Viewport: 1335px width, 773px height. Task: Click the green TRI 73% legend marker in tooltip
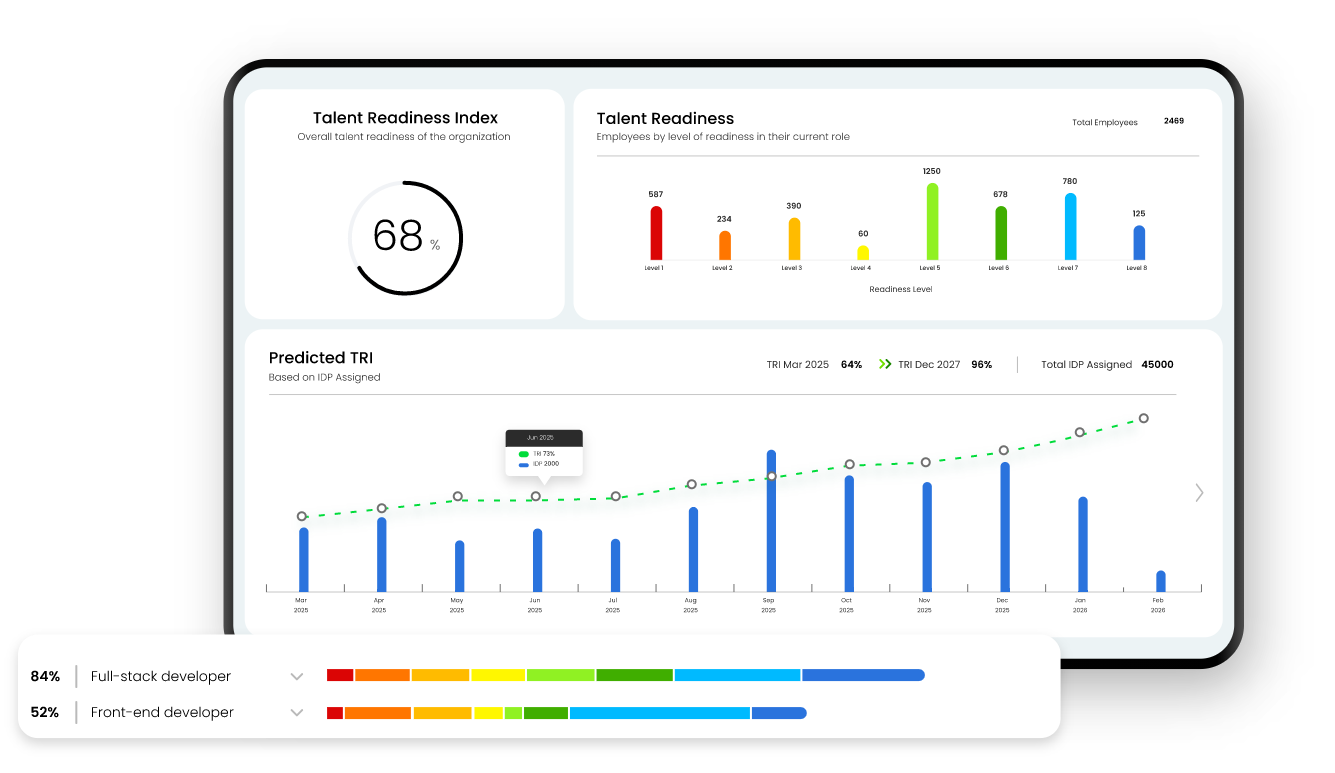(x=524, y=454)
